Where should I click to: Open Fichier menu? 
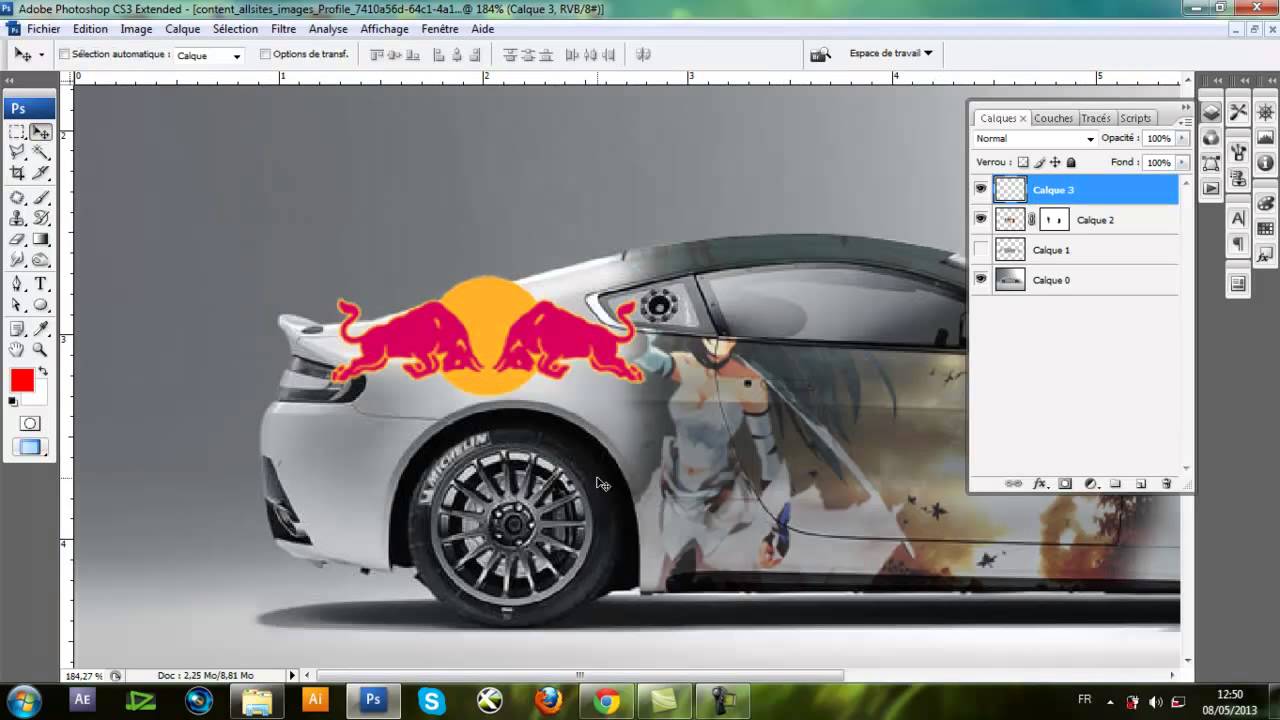point(43,29)
